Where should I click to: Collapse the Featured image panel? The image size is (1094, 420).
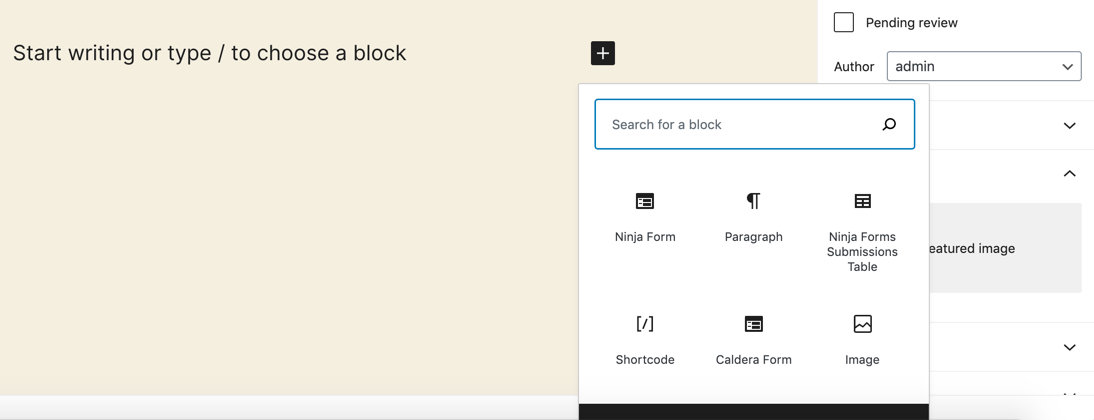coord(1069,174)
